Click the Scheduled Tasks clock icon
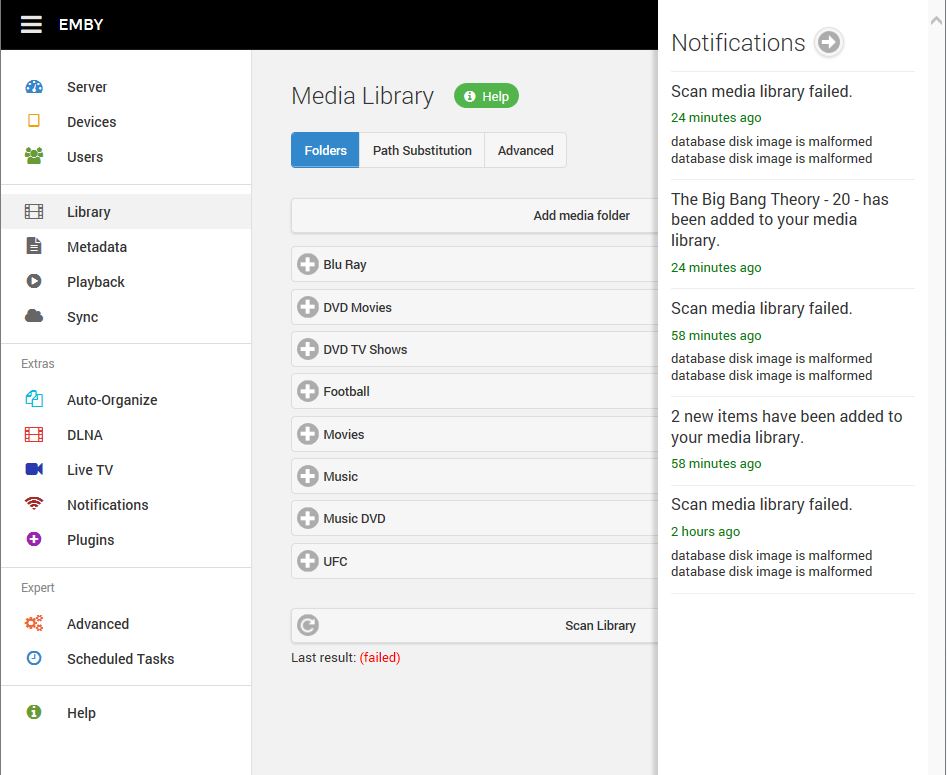This screenshot has width=947, height=775. 34,659
